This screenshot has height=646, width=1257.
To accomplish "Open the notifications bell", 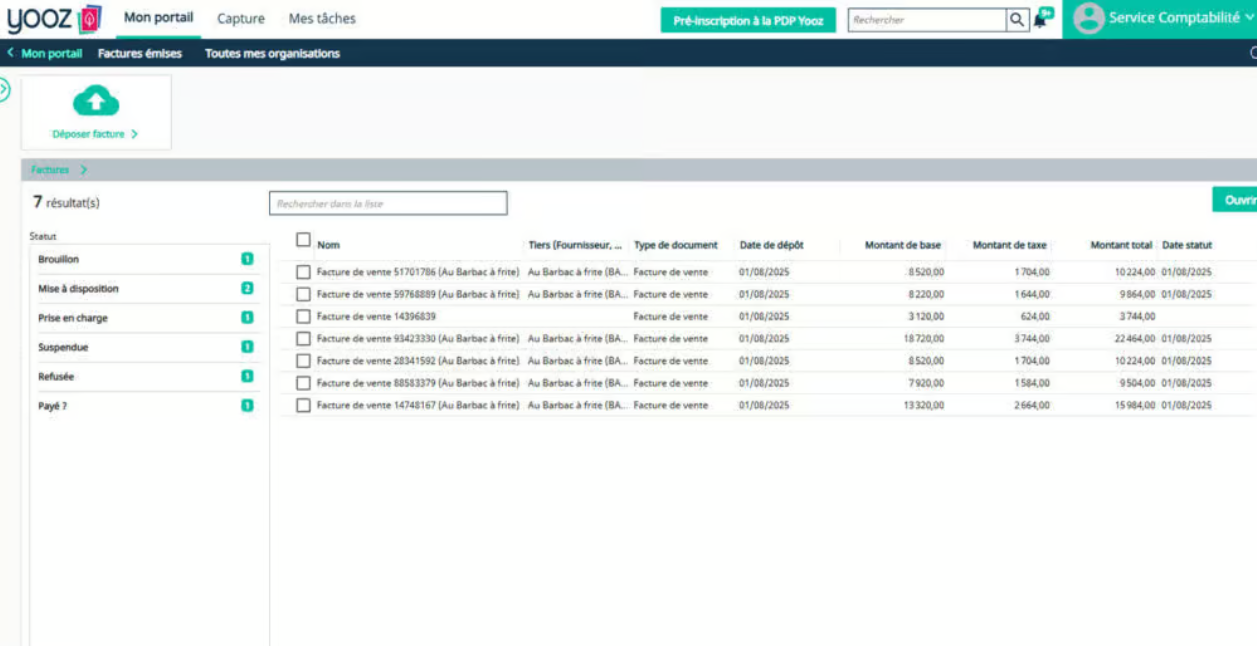I will click(1042, 19).
